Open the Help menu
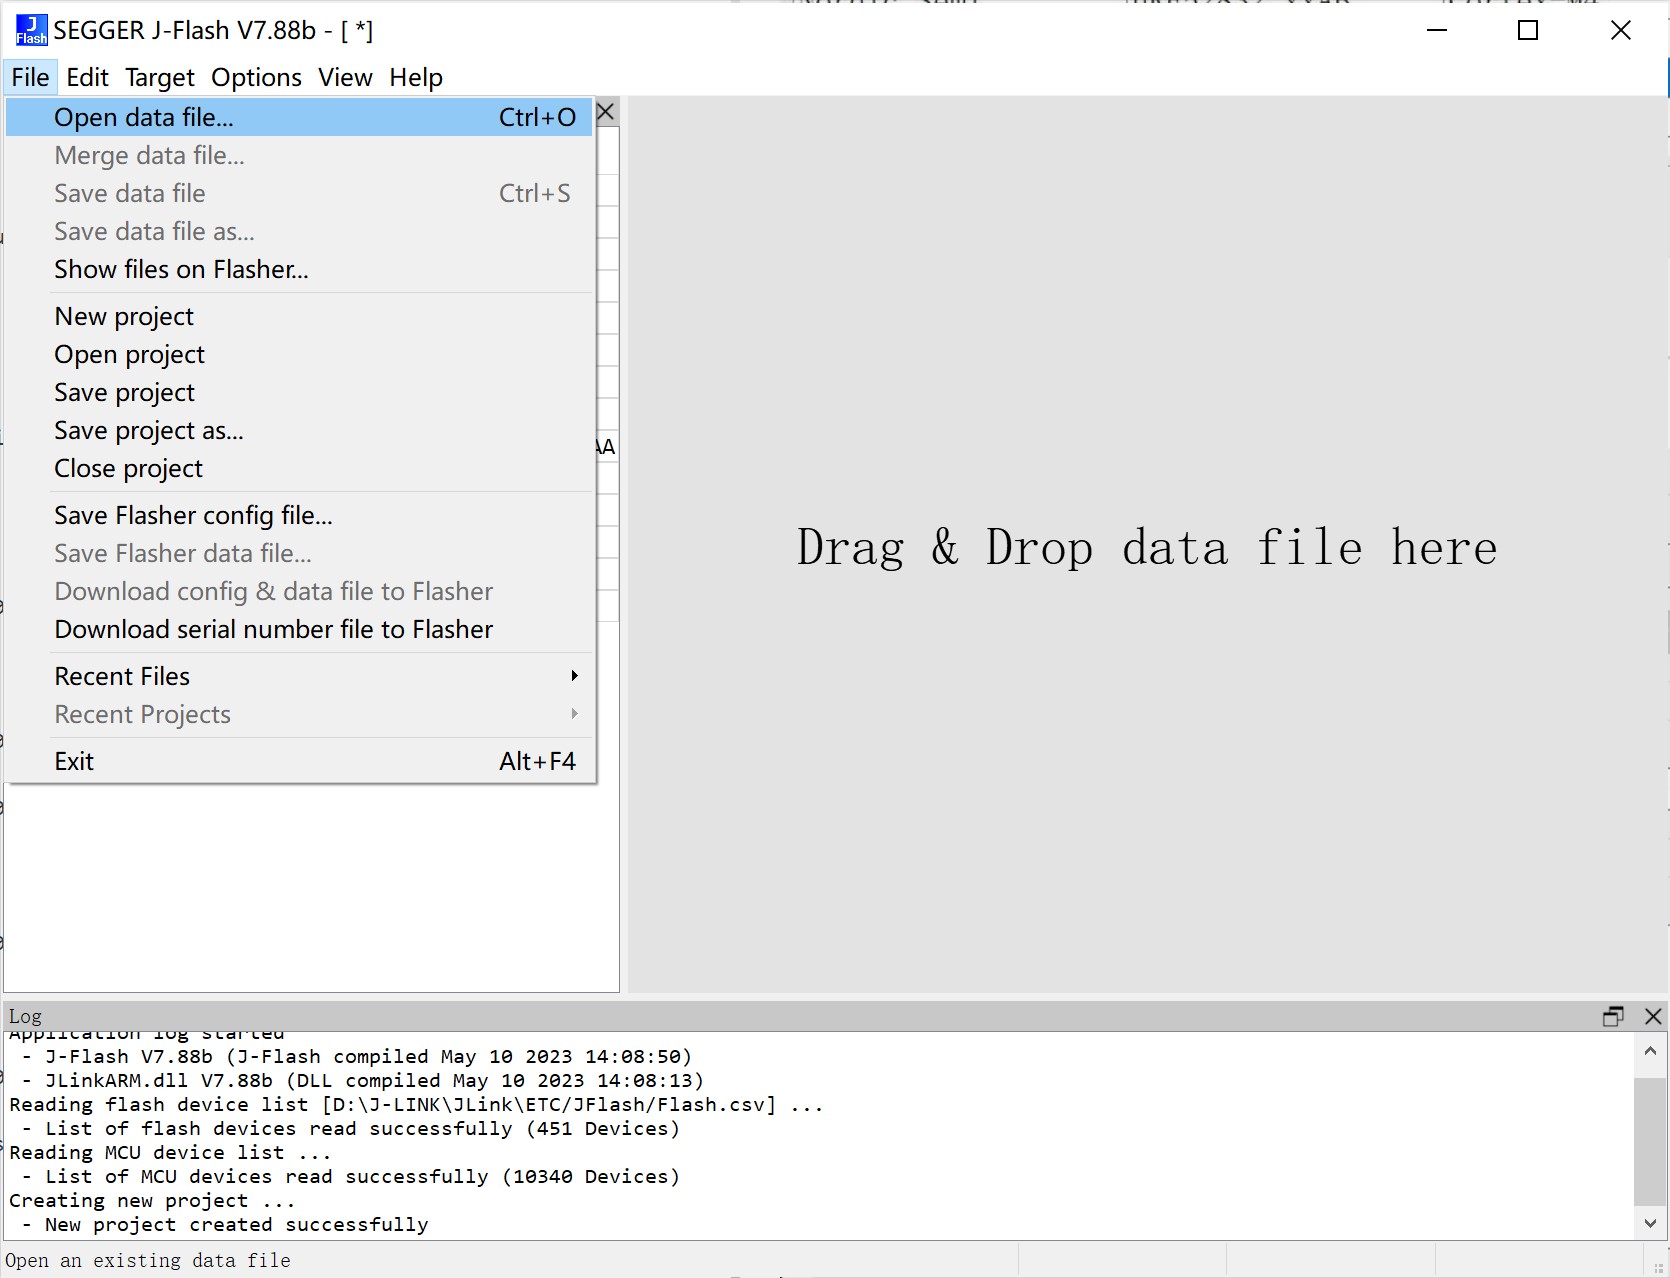 click(x=416, y=77)
